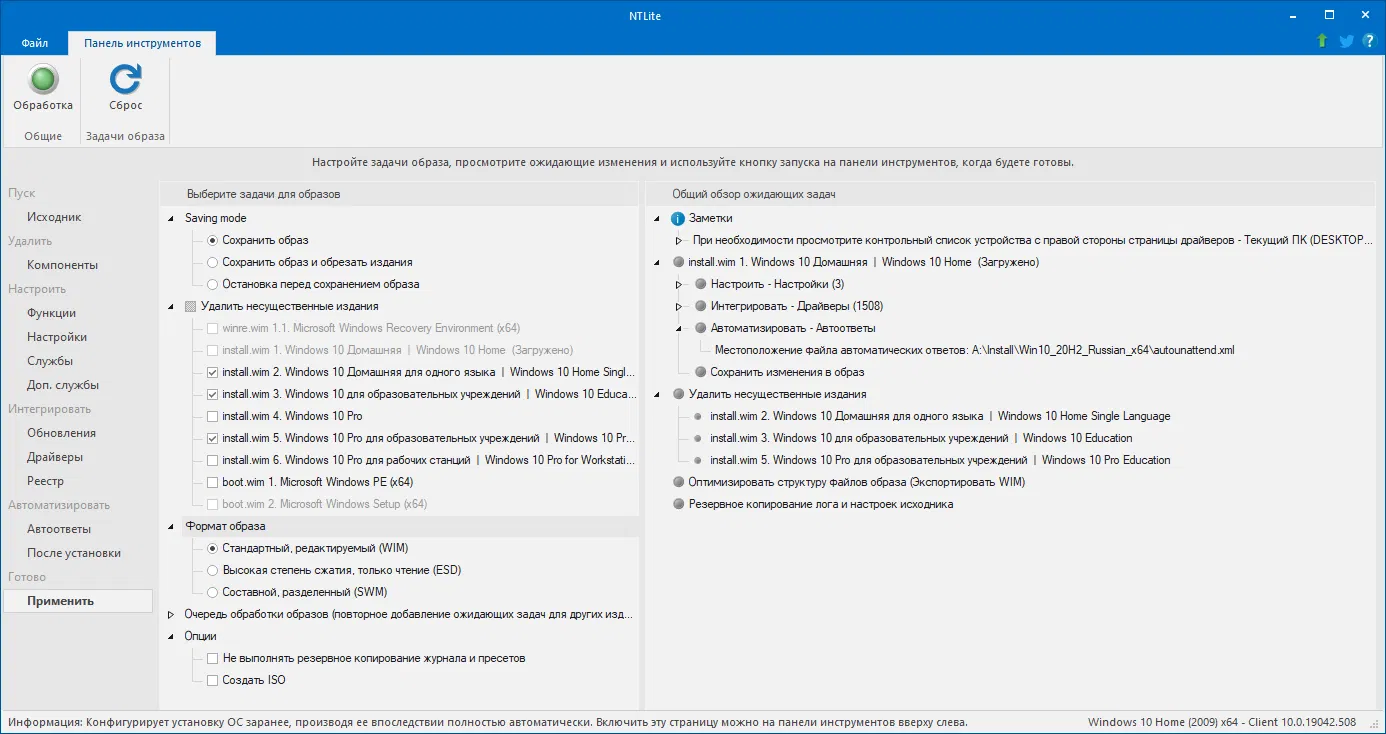Select Windows 10 Education row in pending tasks
Screen dimensions: 1386x734
(921, 438)
